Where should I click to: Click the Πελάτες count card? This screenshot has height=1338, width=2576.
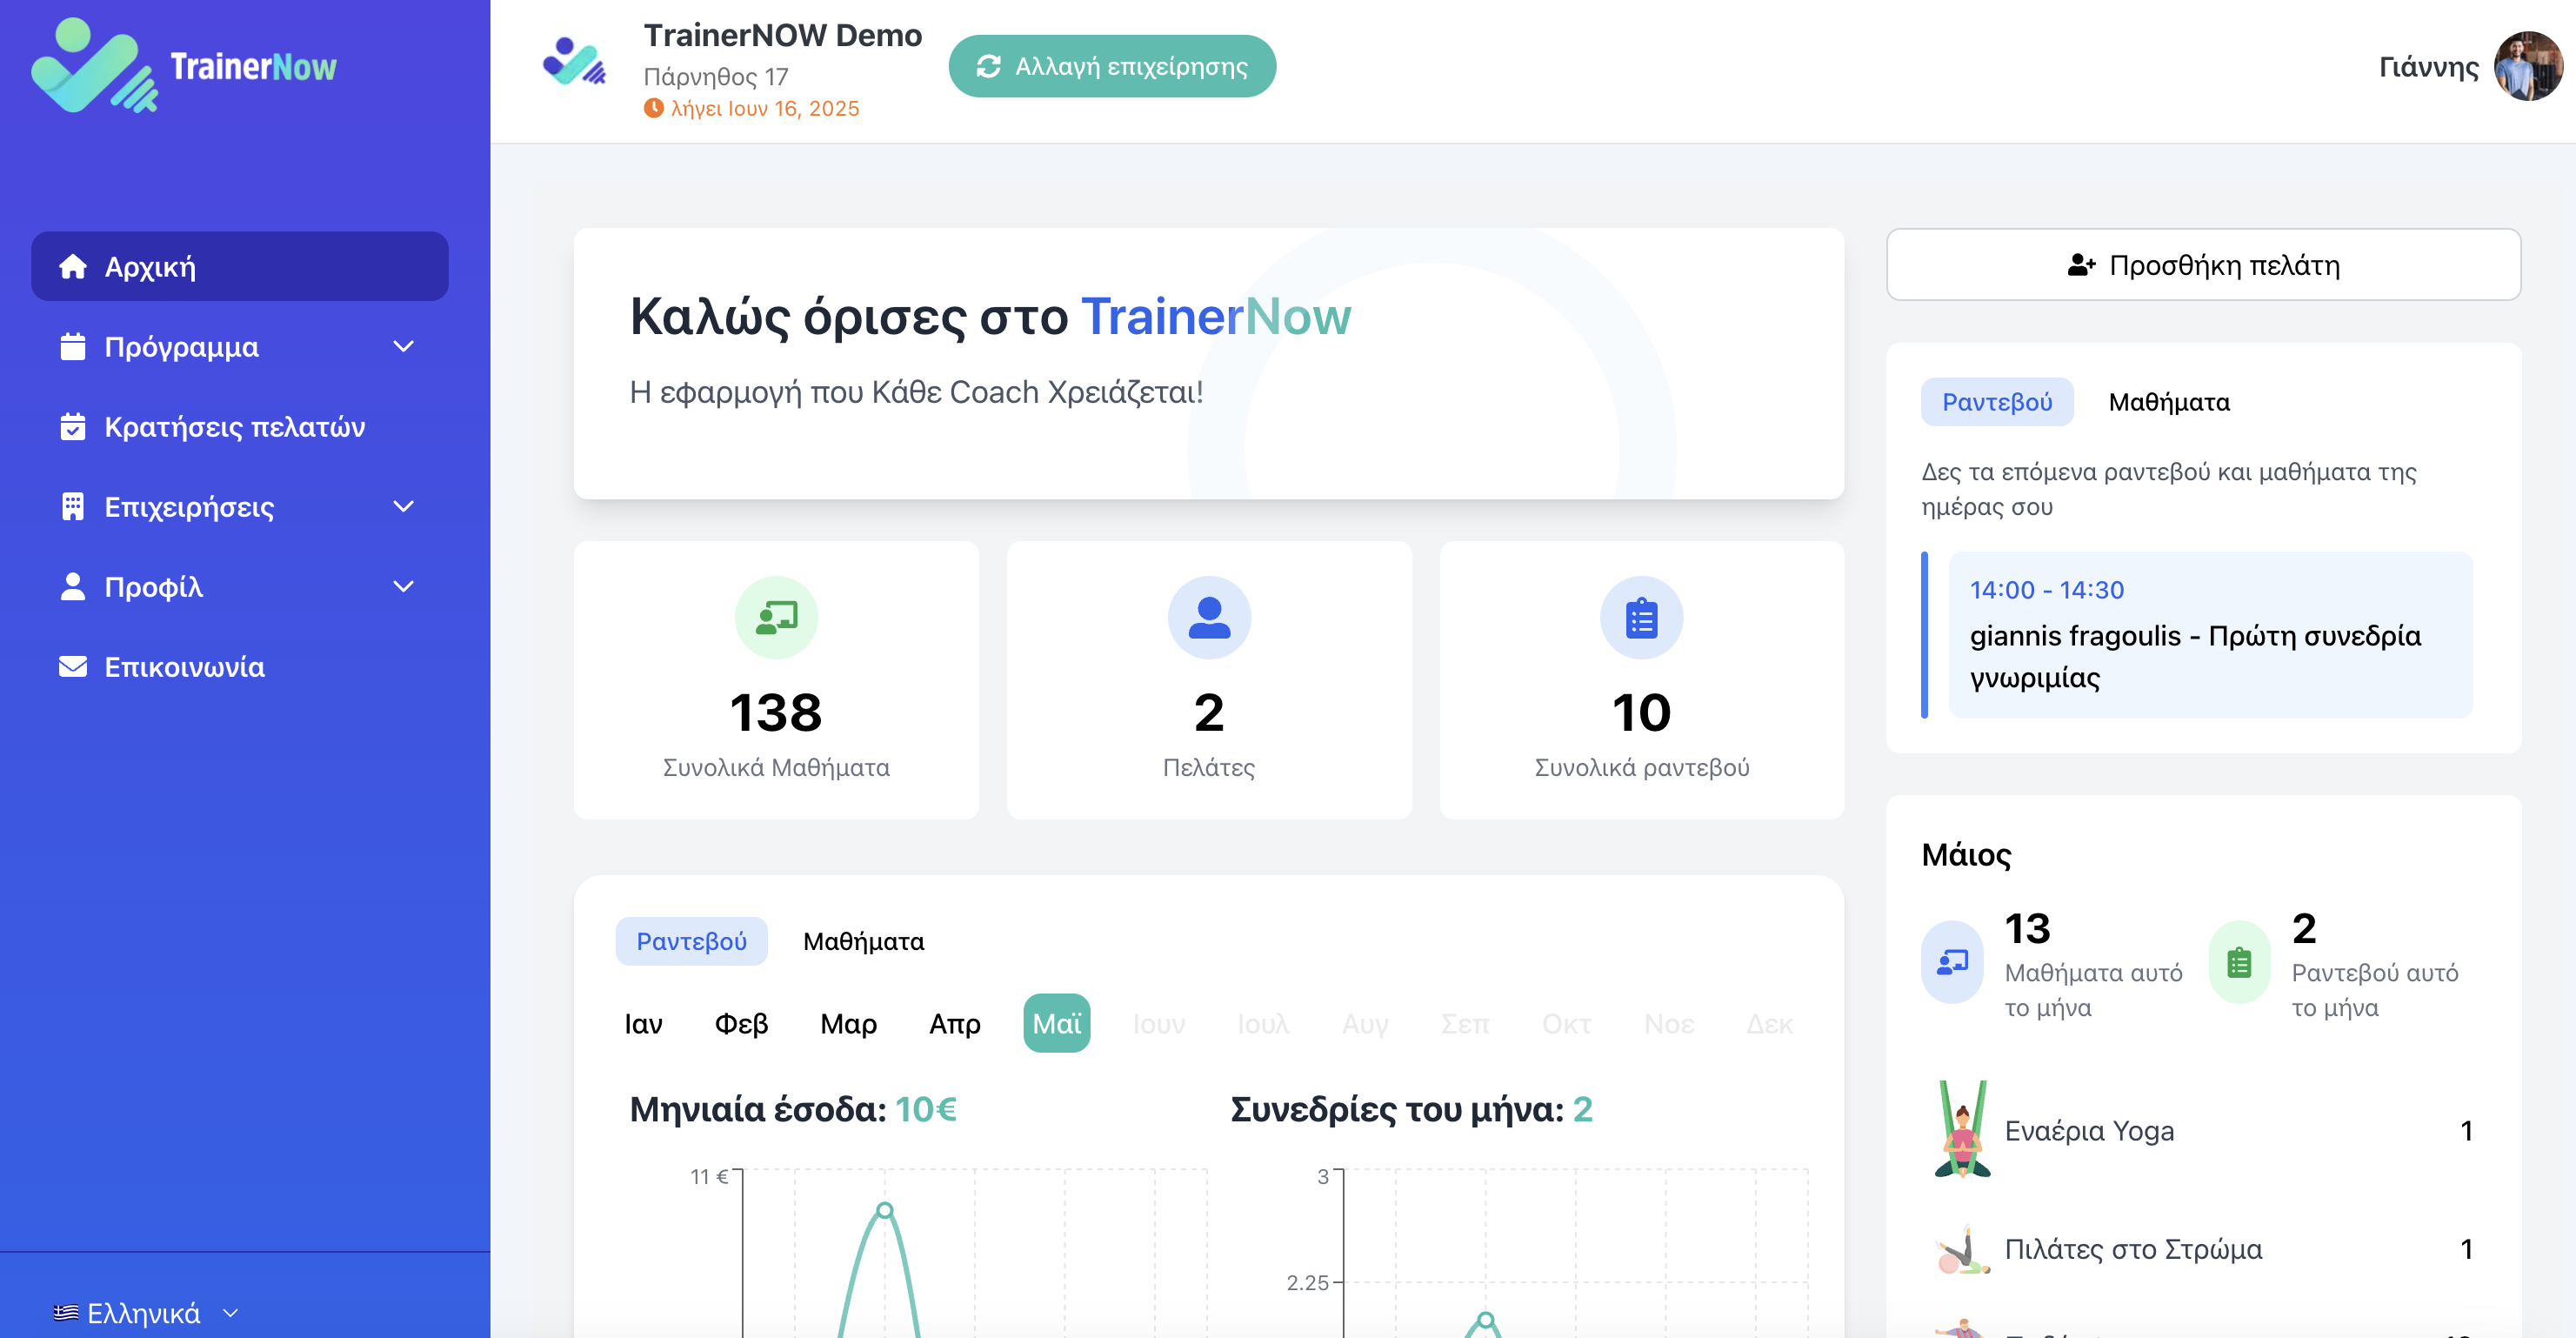(1209, 680)
